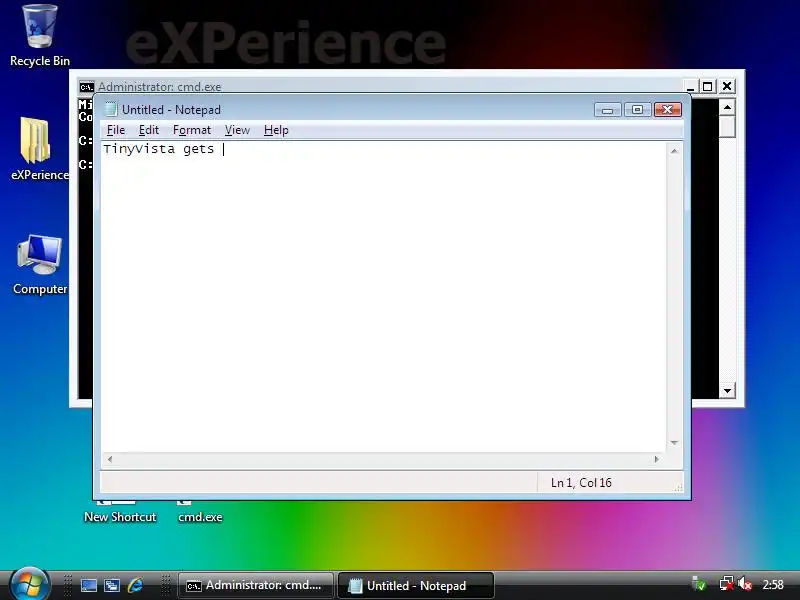Click the Notepad icon in the title bar
800x600 pixels.
pos(110,109)
